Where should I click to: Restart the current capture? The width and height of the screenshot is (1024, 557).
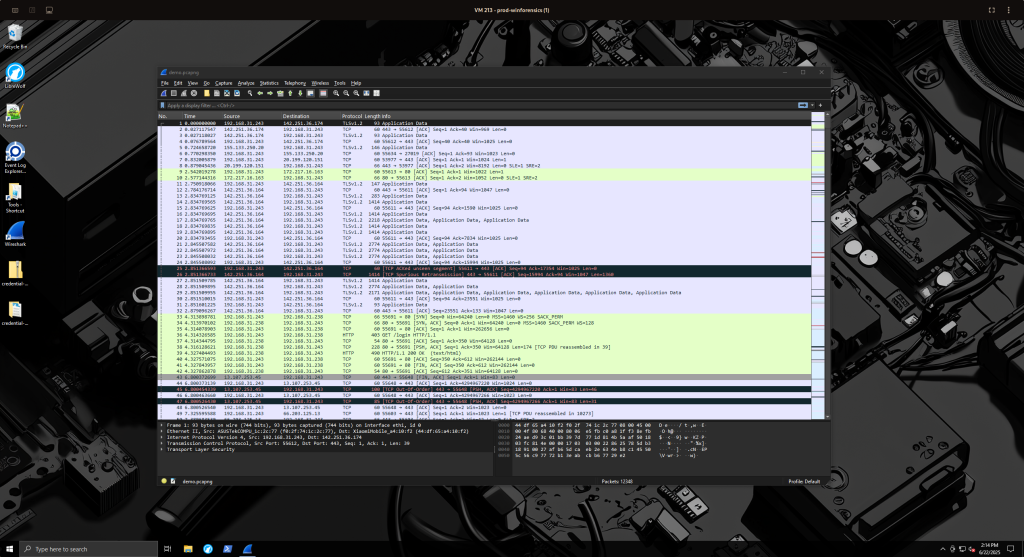[184, 93]
